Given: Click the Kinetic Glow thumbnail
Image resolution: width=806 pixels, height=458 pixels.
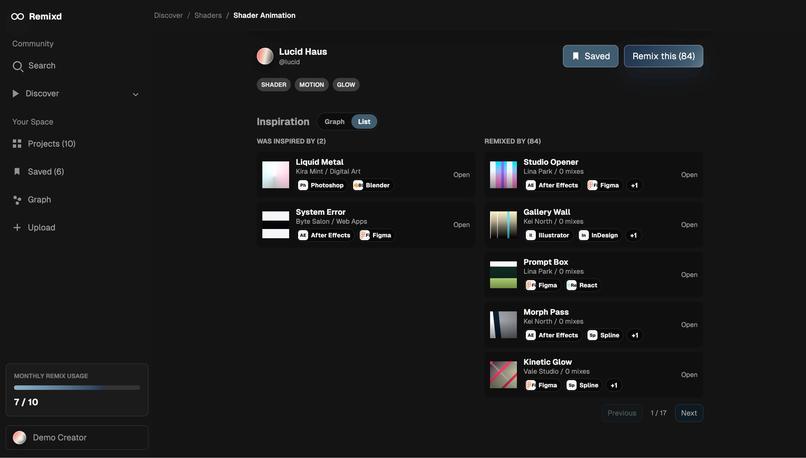Looking at the screenshot, I should 503,375.
